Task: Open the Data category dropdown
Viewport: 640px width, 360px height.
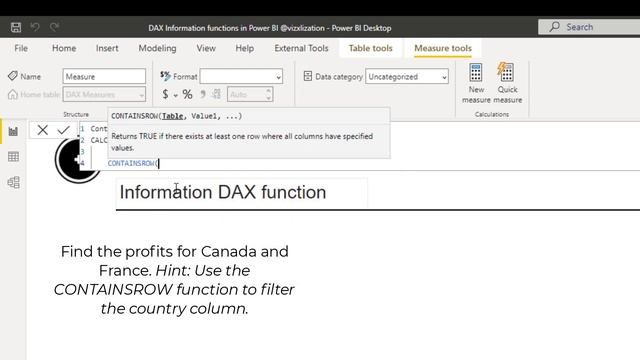Action: coord(407,76)
